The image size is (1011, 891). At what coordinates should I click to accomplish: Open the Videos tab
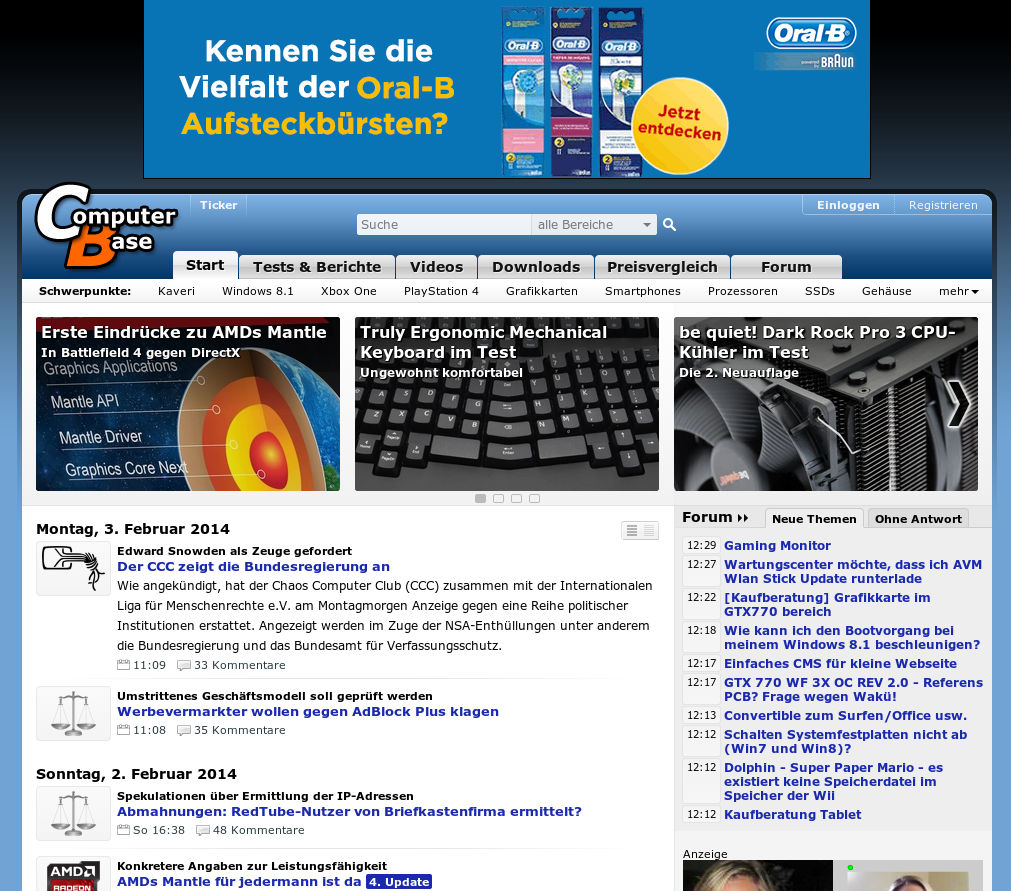point(437,267)
